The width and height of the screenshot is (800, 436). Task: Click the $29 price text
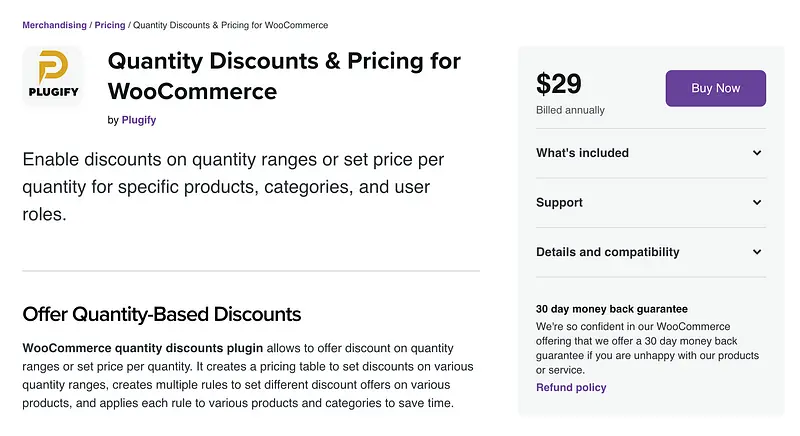coord(559,84)
